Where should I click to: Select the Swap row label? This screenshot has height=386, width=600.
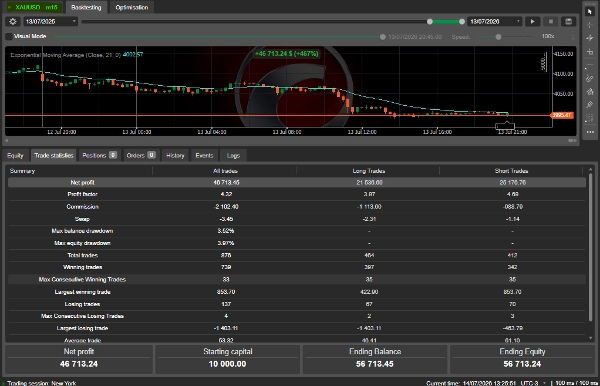click(x=82, y=219)
